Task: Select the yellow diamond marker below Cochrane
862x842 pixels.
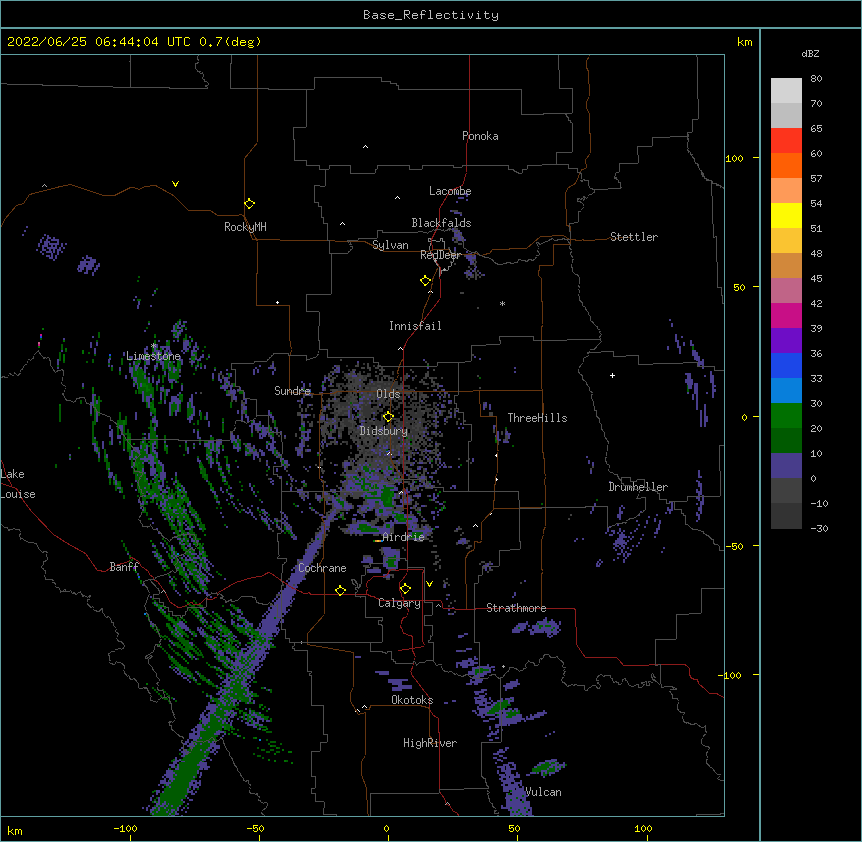Action: [x=340, y=590]
